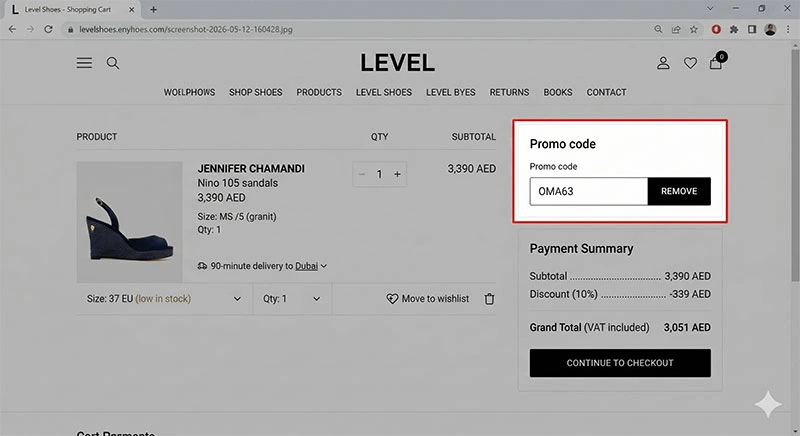Click the page vertical scrollbar
The height and width of the screenshot is (436, 800).
pos(795,163)
